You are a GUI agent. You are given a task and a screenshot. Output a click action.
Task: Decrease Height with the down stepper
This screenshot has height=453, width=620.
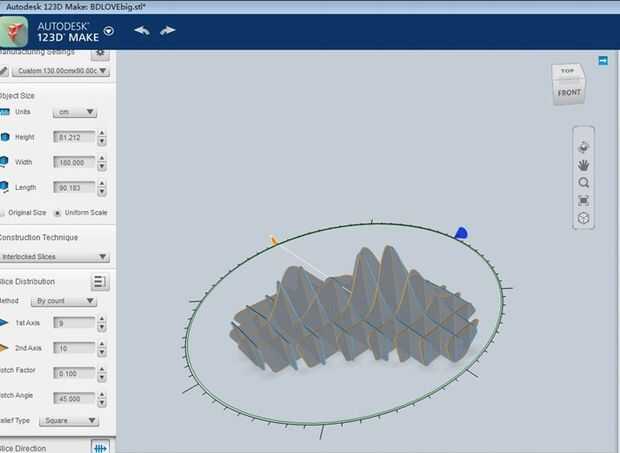102,142
